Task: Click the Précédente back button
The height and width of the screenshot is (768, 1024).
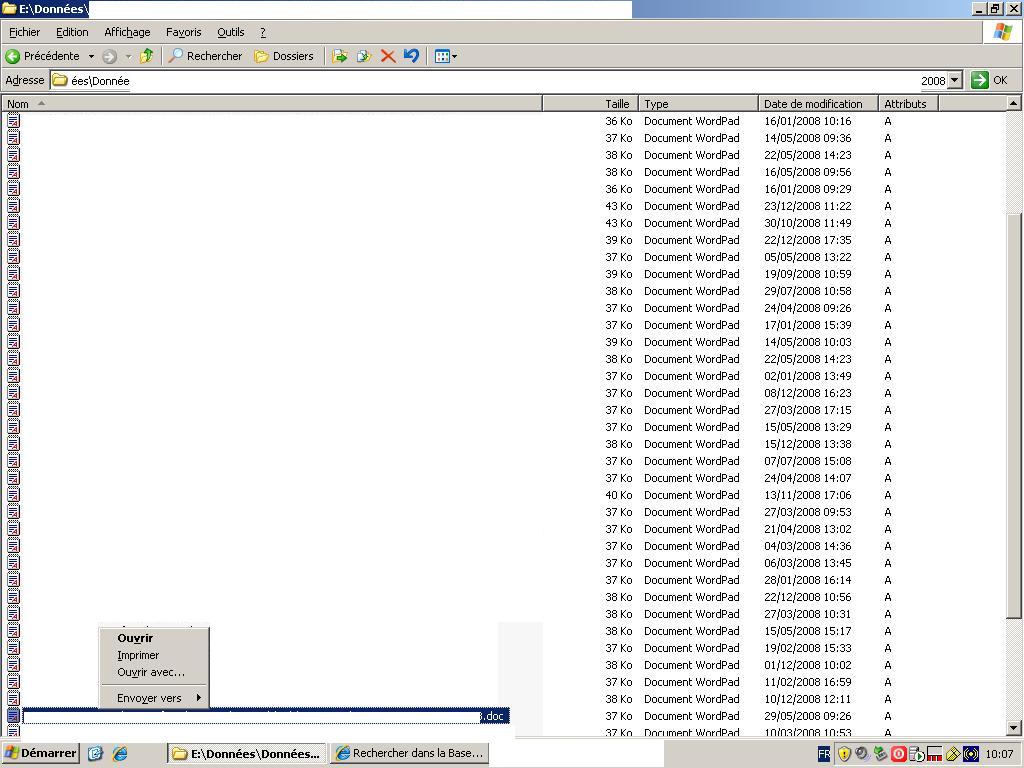Action: coord(43,56)
